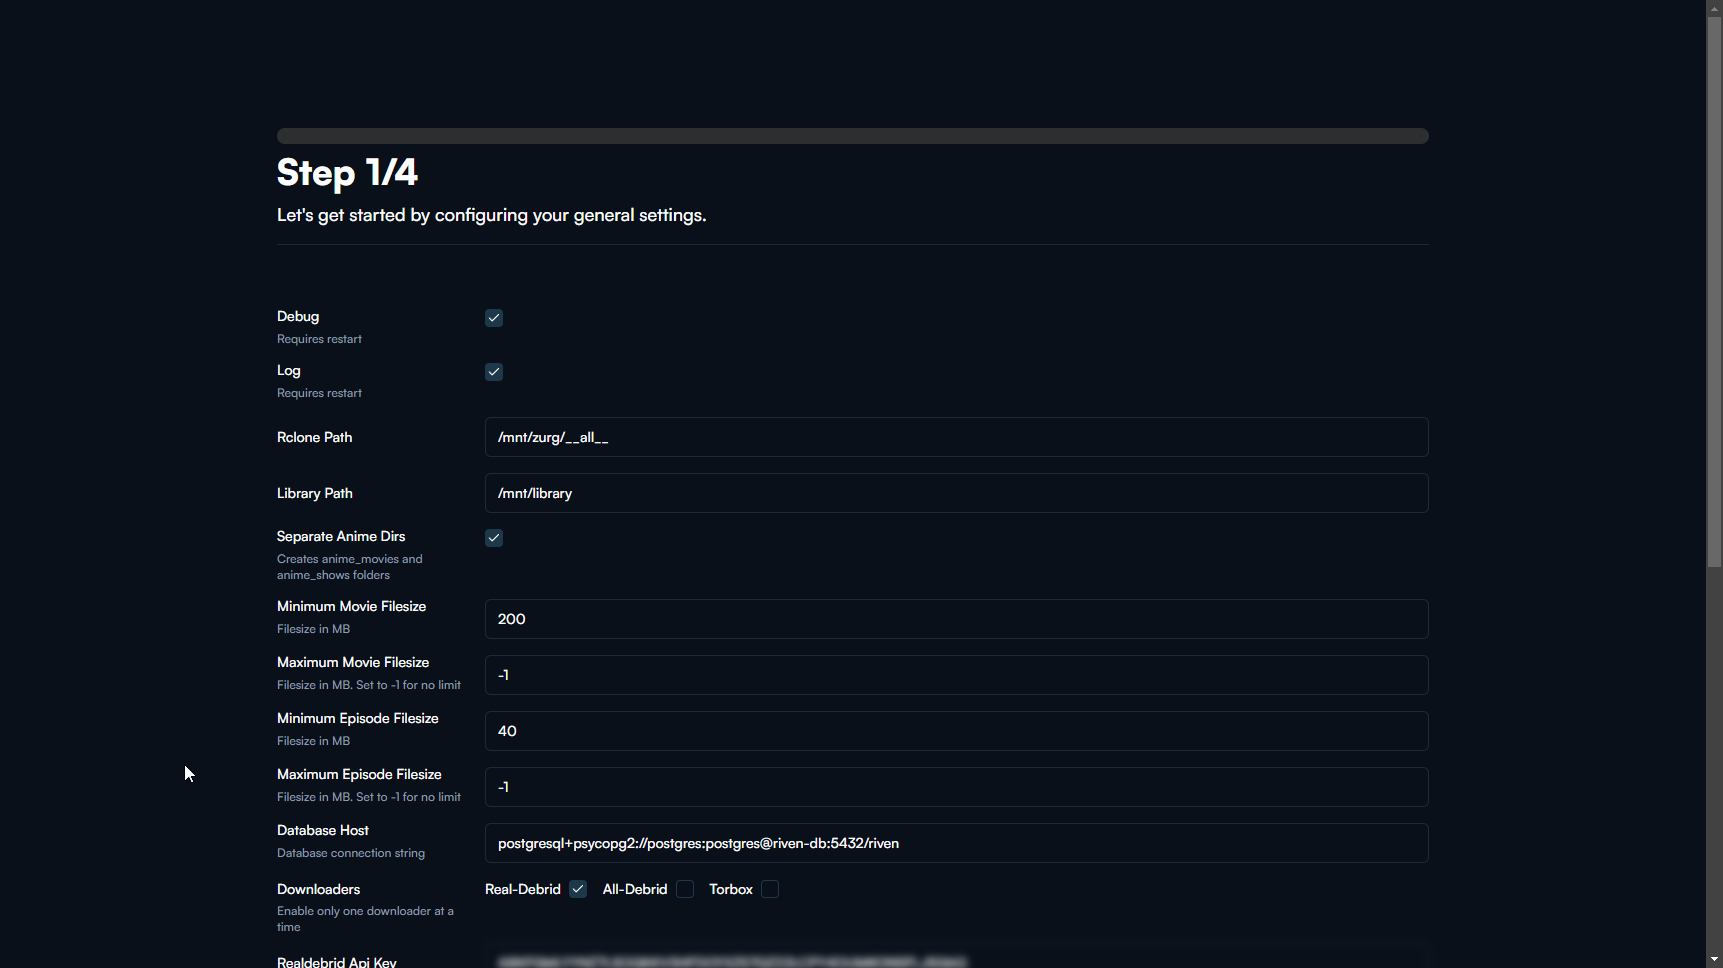Click the scrollbar down arrow
This screenshot has width=1723, height=968.
[x=1714, y=960]
